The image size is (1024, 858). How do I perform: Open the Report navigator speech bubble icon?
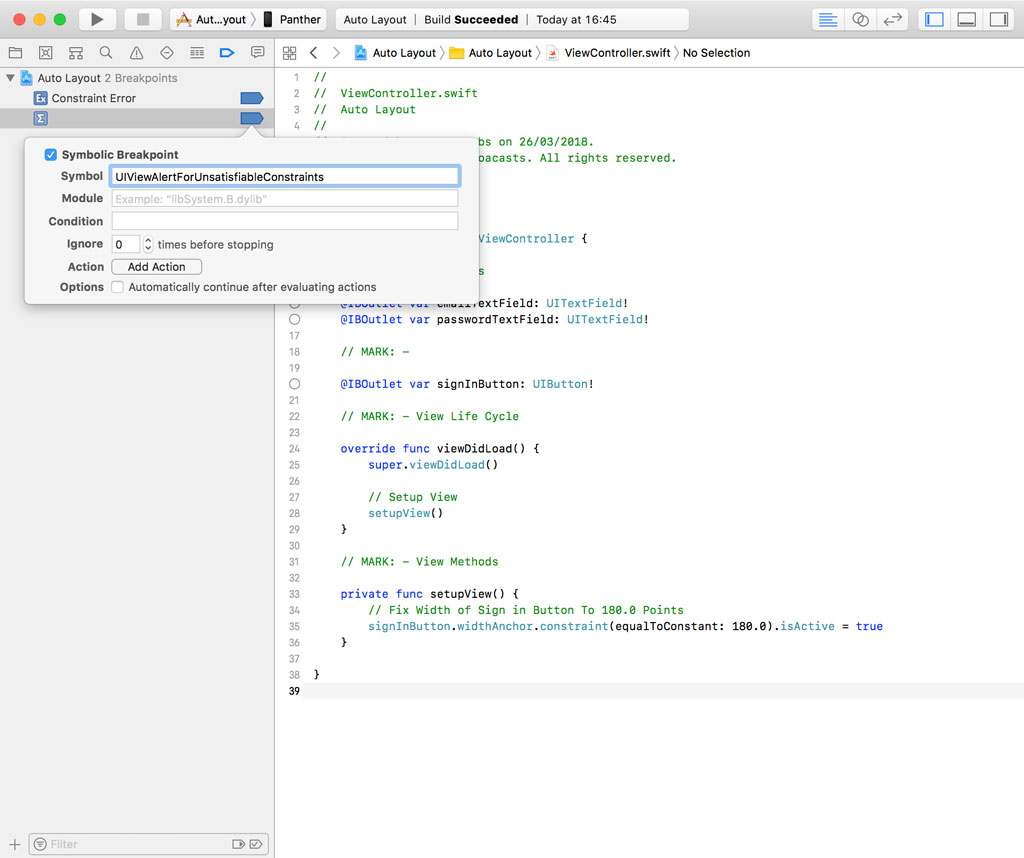[x=257, y=52]
